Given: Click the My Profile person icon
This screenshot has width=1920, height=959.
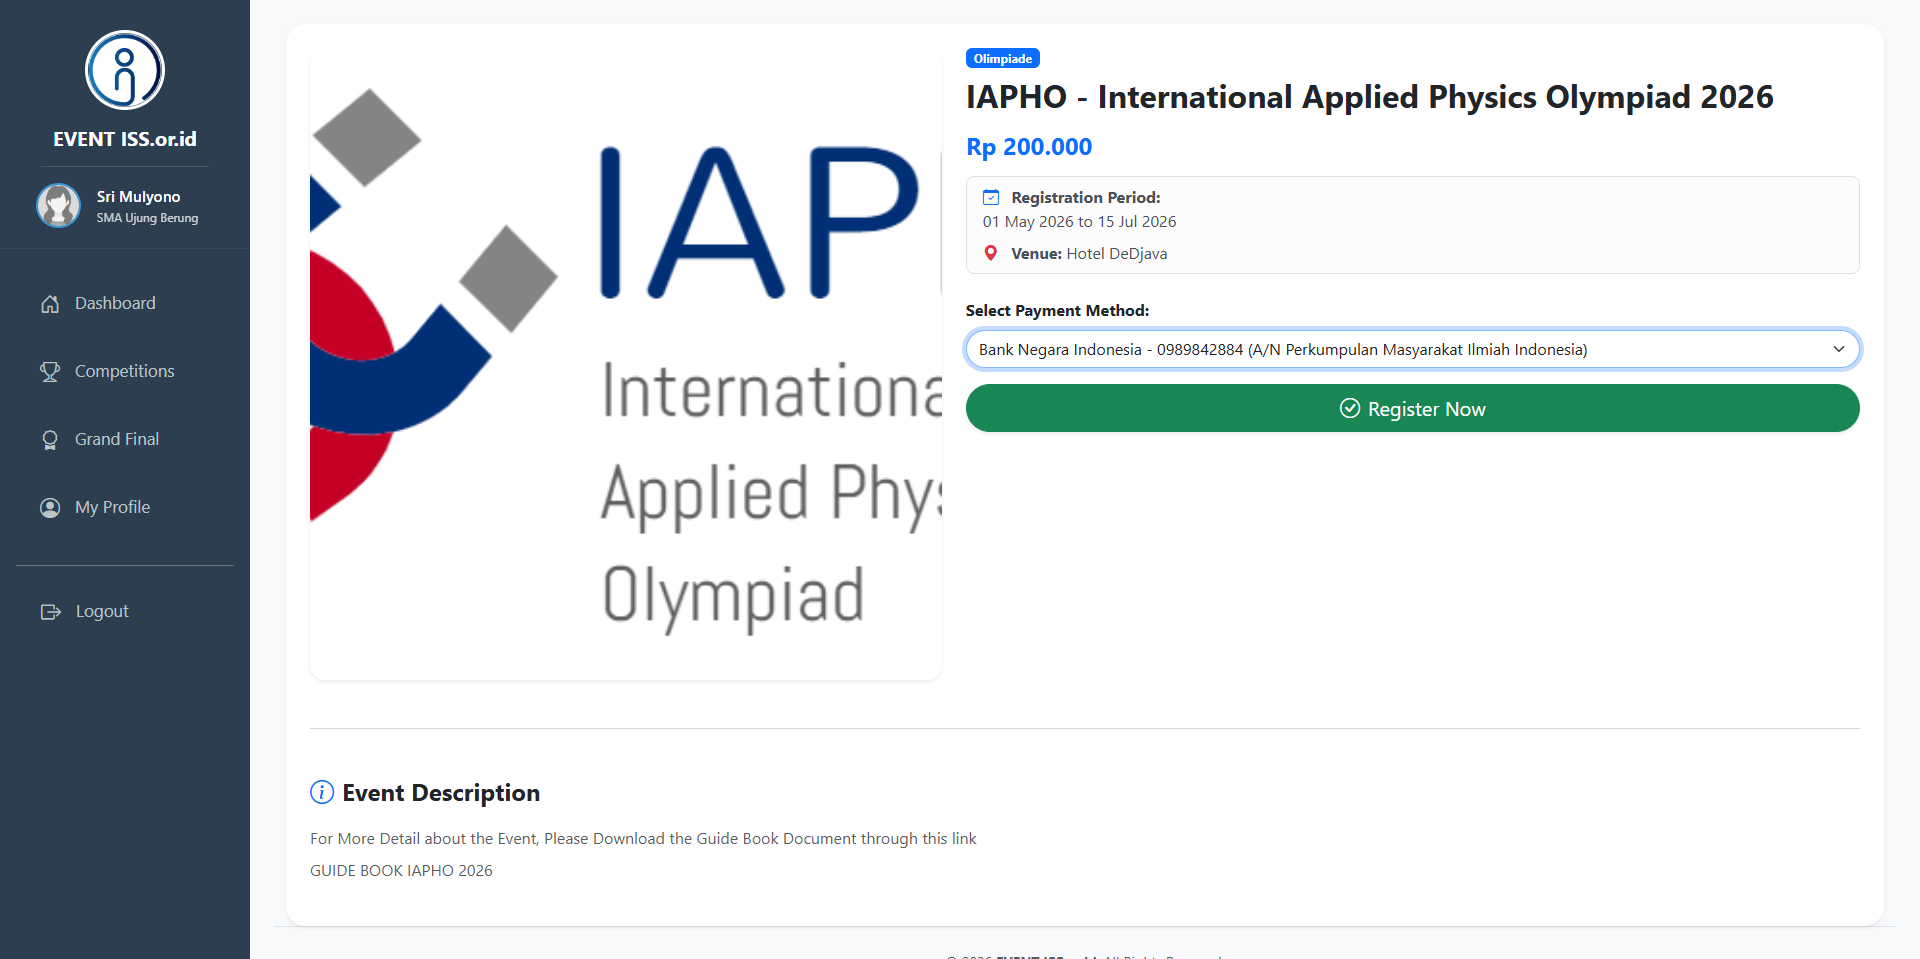Looking at the screenshot, I should point(50,508).
